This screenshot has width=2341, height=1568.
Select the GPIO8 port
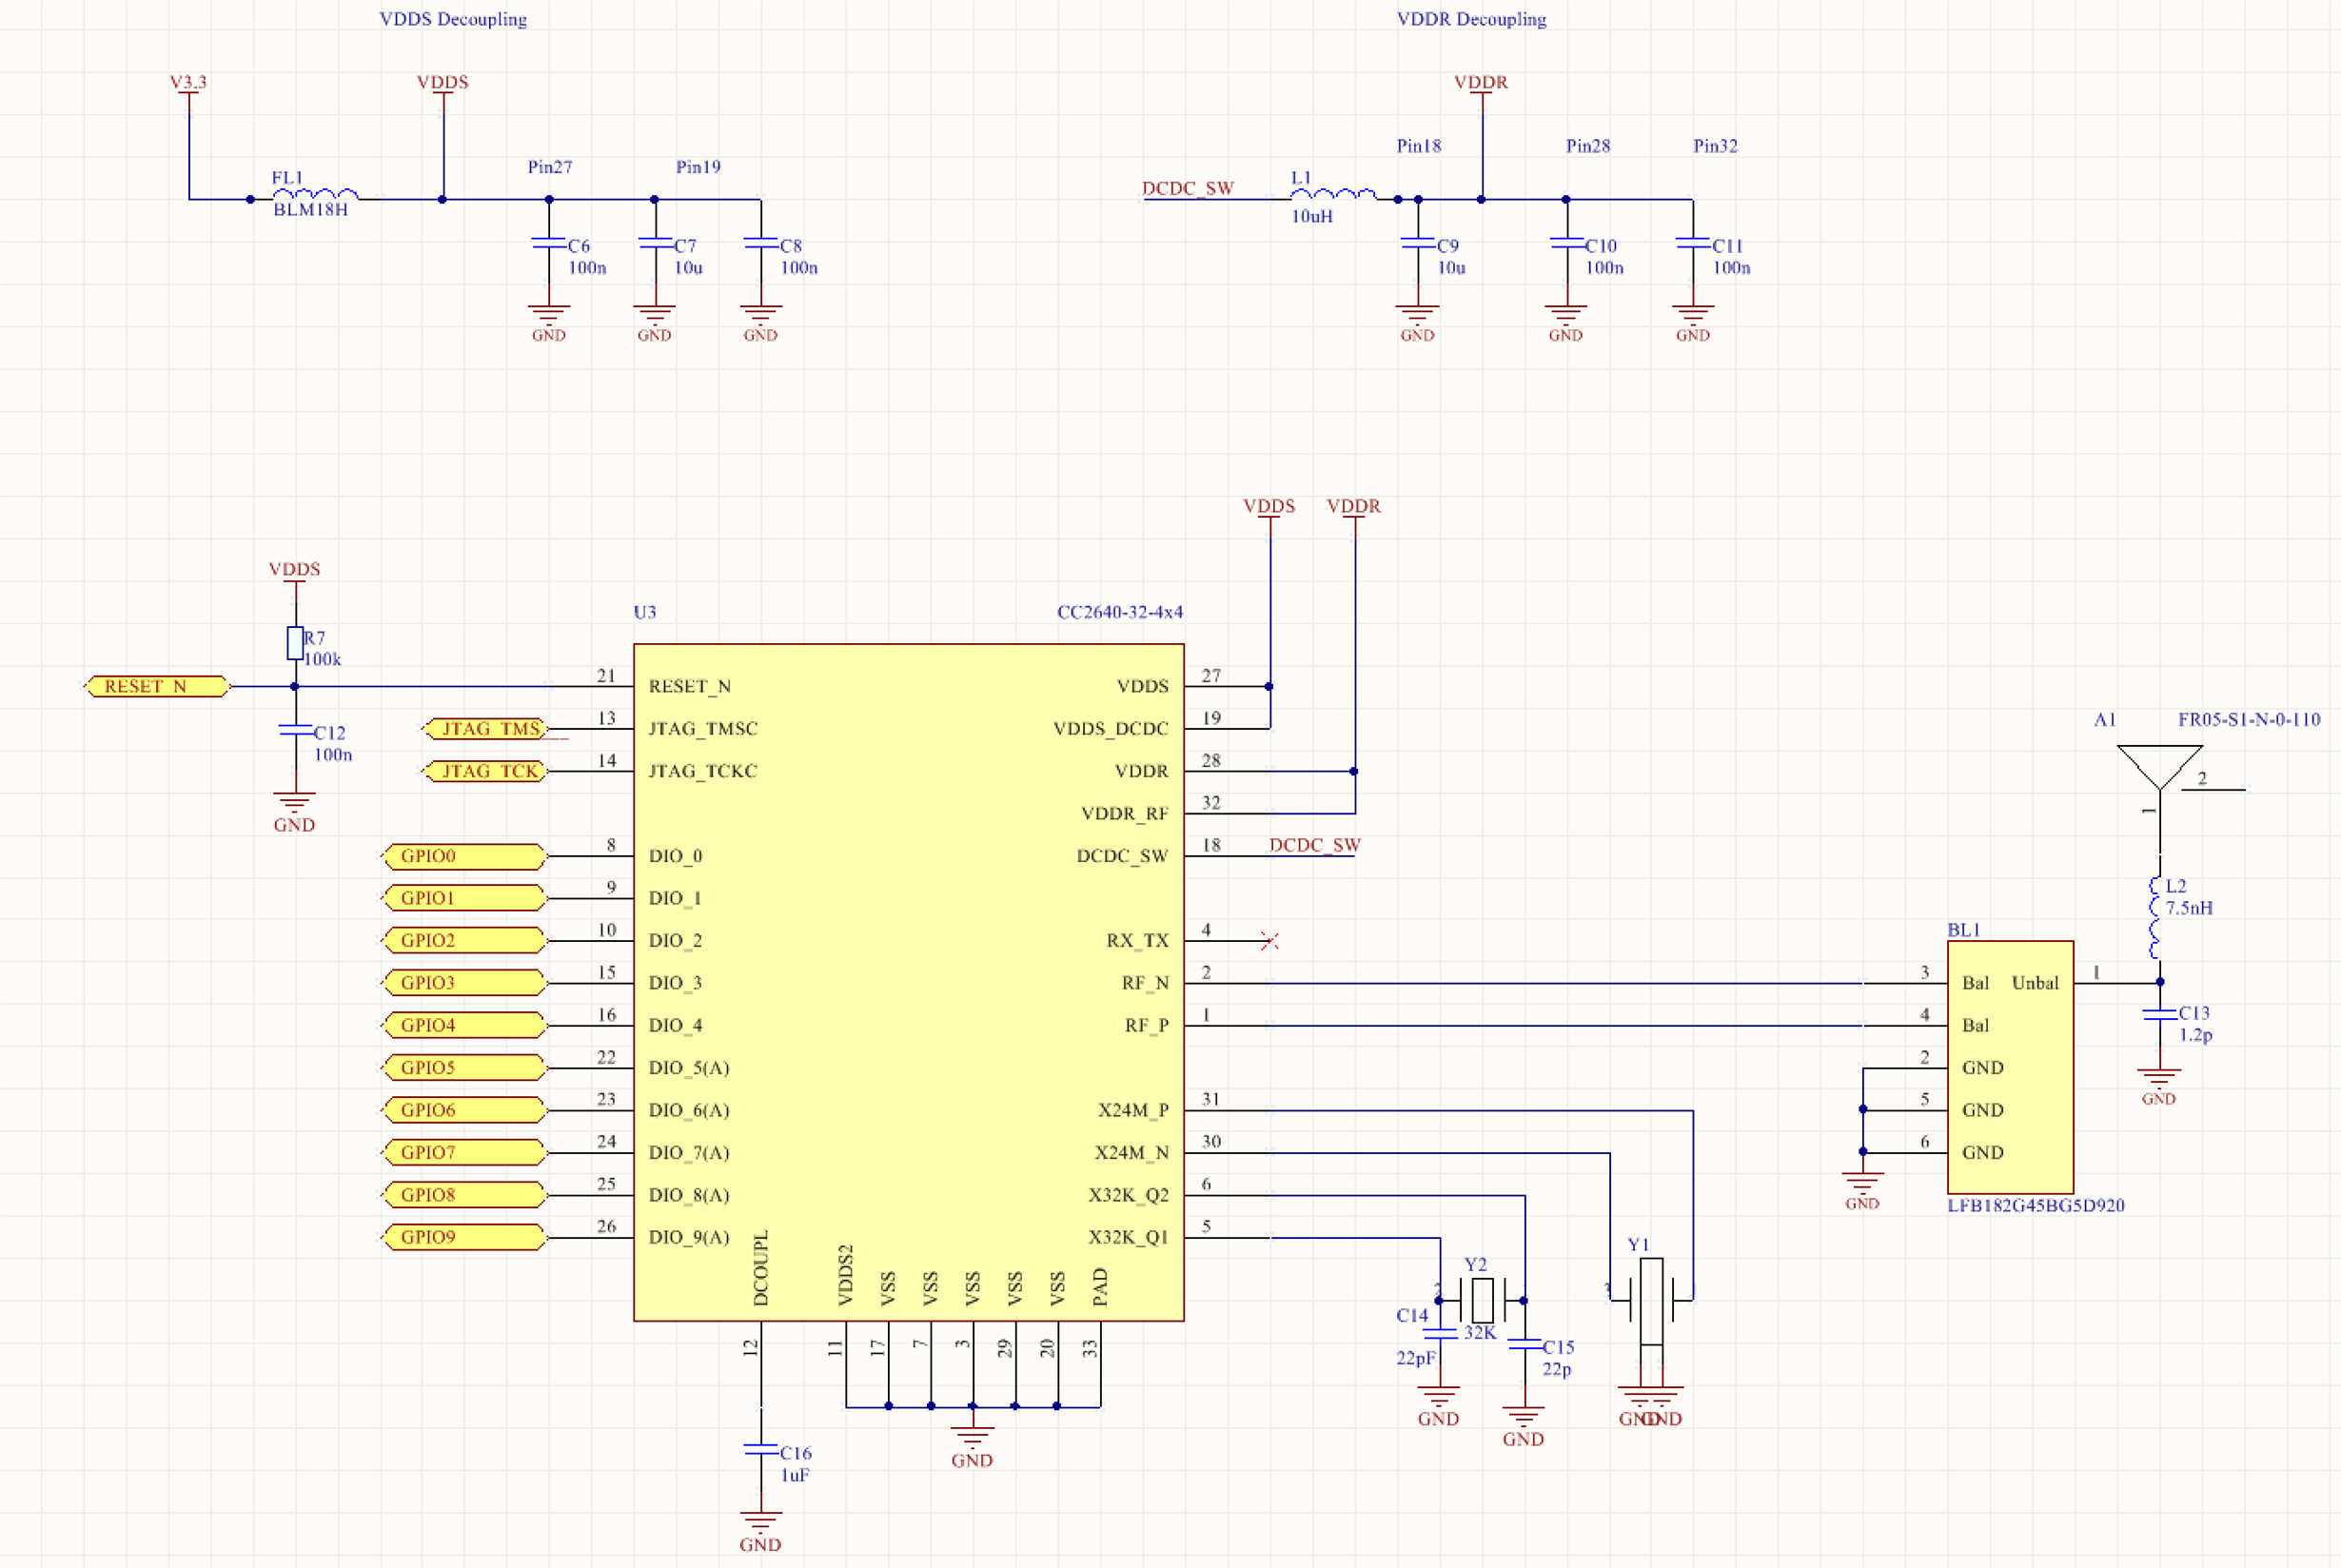click(464, 1195)
